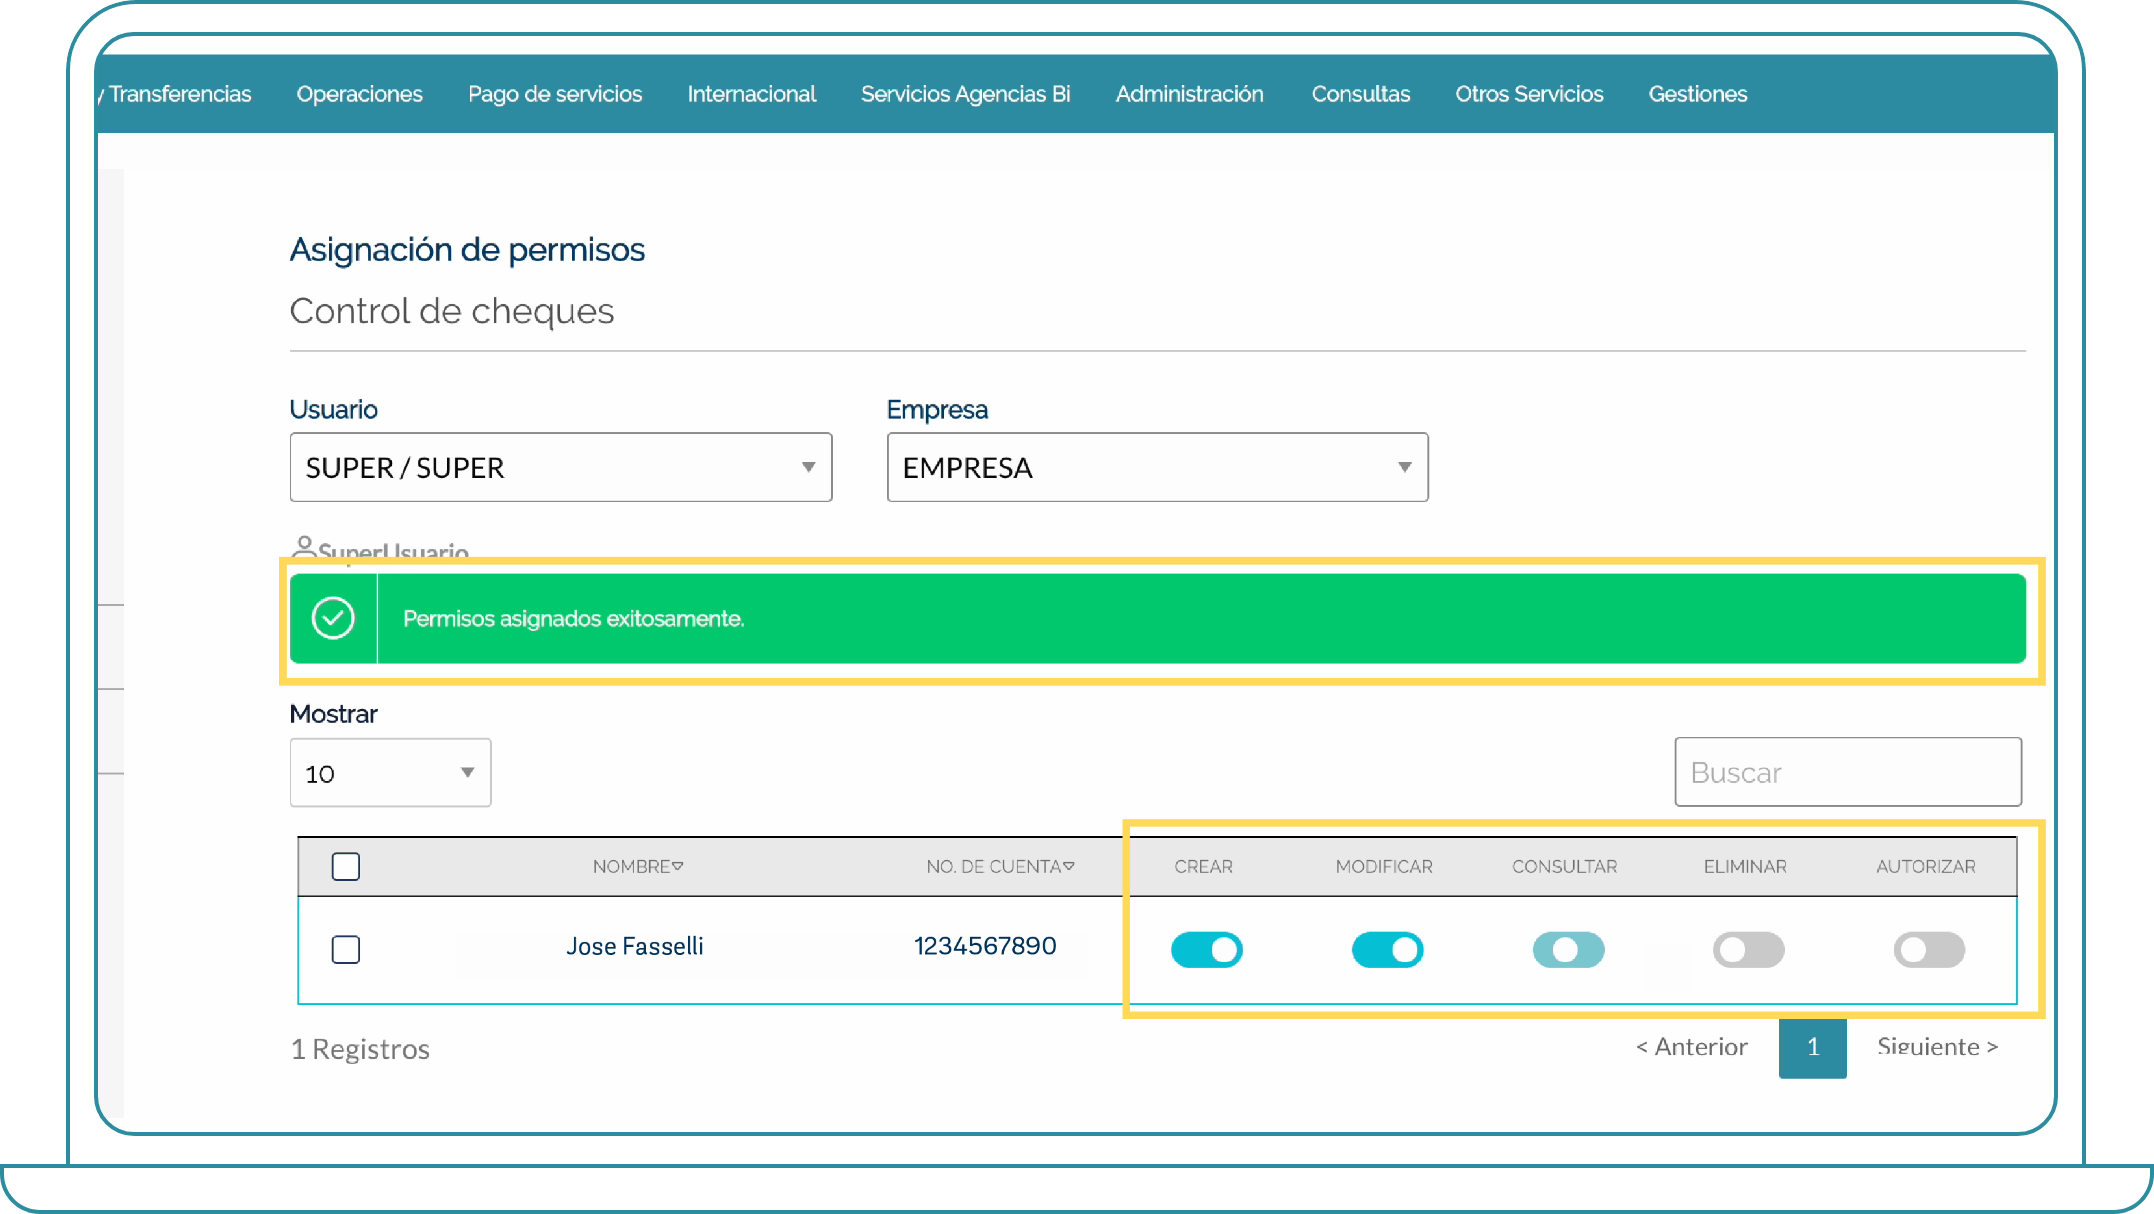Viewport: 2154px width, 1214px height.
Task: Enable the AUTORIZAR permission switch
Action: pos(1929,949)
